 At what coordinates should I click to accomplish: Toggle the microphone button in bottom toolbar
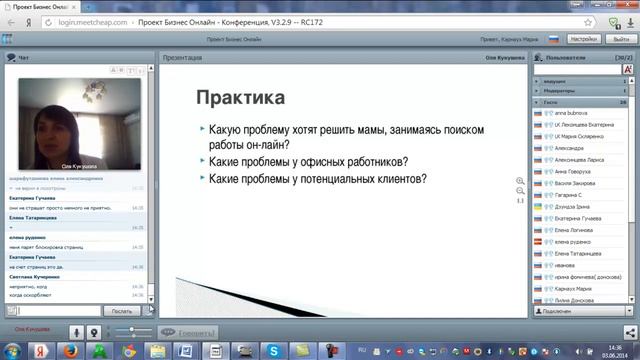point(76,333)
